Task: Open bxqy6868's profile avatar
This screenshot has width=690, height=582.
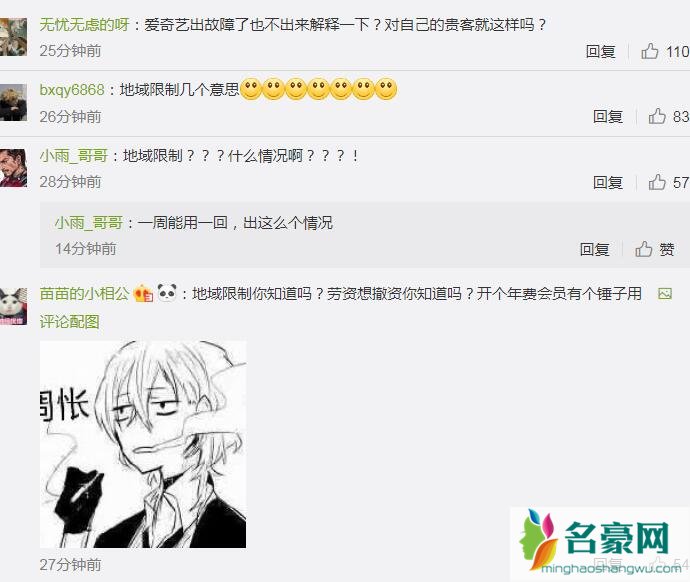Action: (13, 102)
